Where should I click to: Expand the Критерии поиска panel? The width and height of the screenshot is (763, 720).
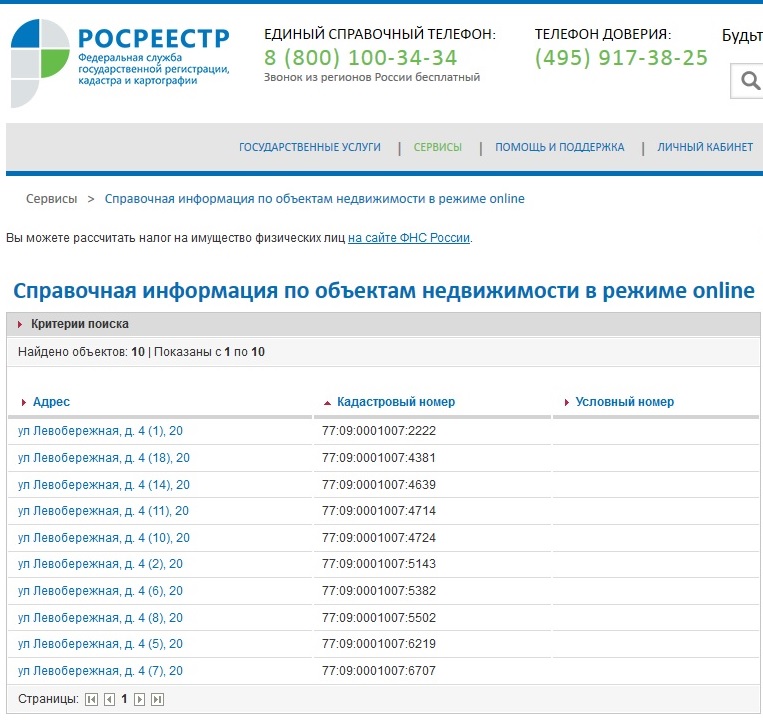pos(80,324)
